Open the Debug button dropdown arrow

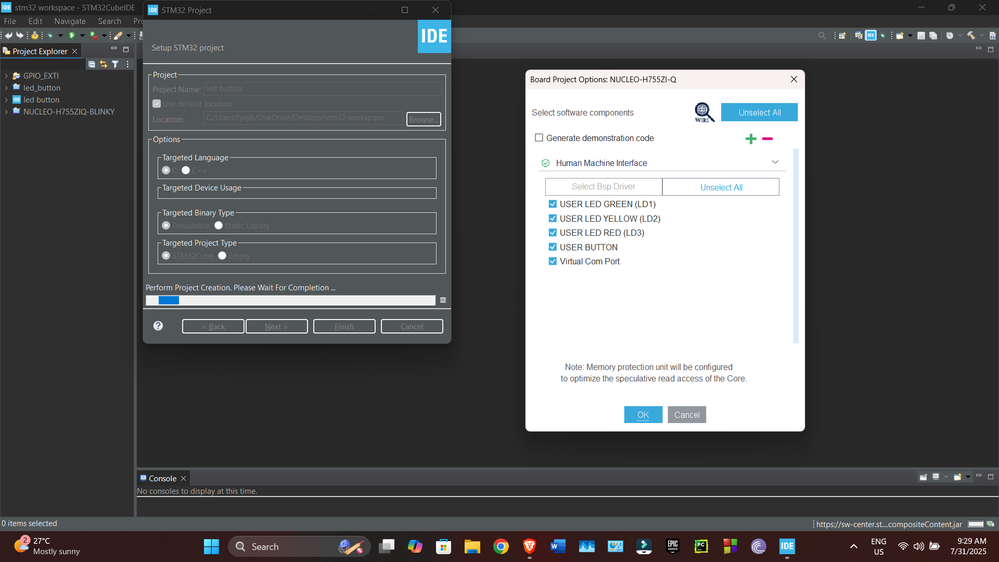tap(61, 36)
